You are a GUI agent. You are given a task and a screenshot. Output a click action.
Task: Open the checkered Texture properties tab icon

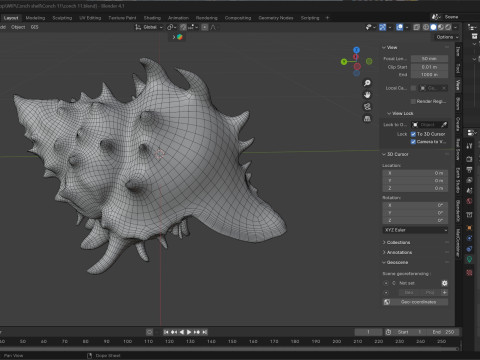pos(469,273)
